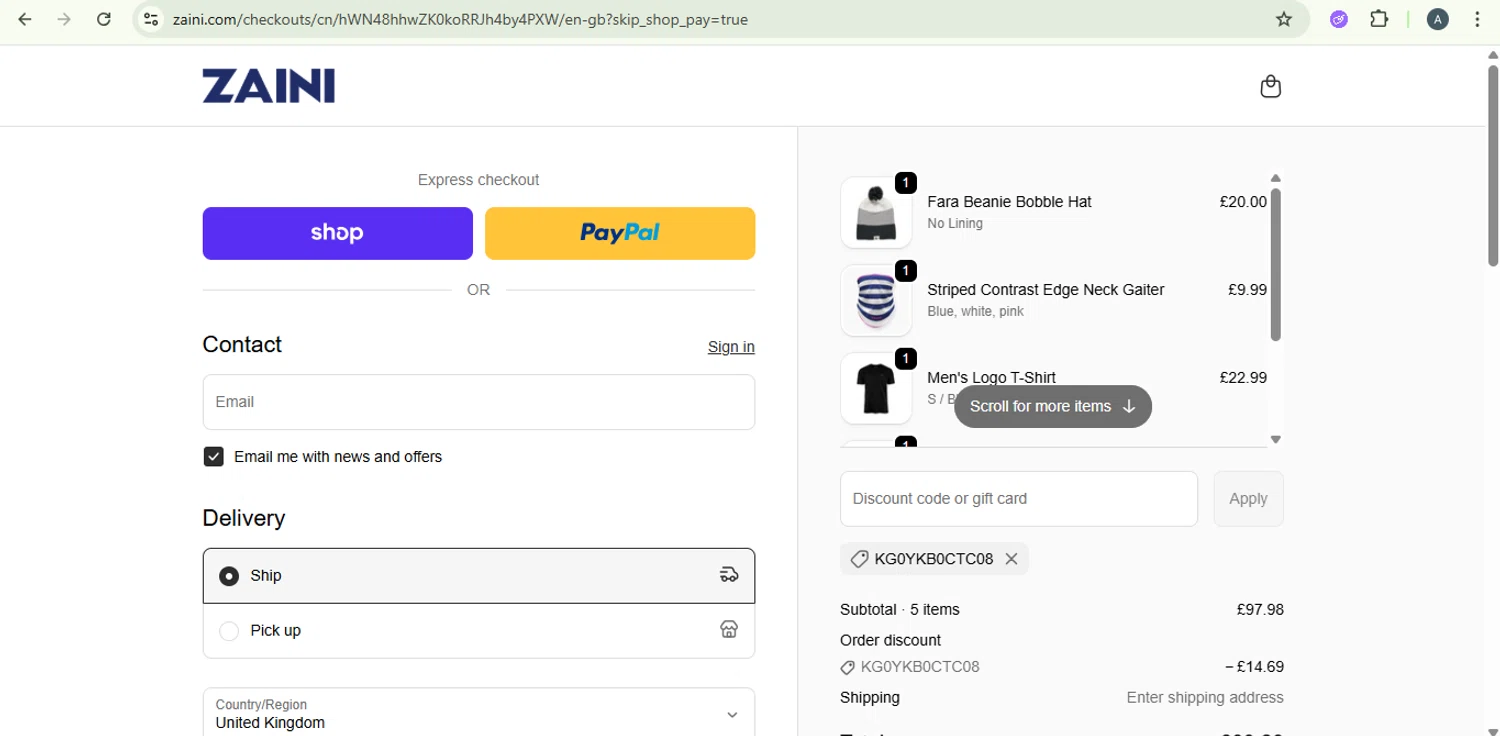Click Scroll for more items button

tap(1053, 406)
